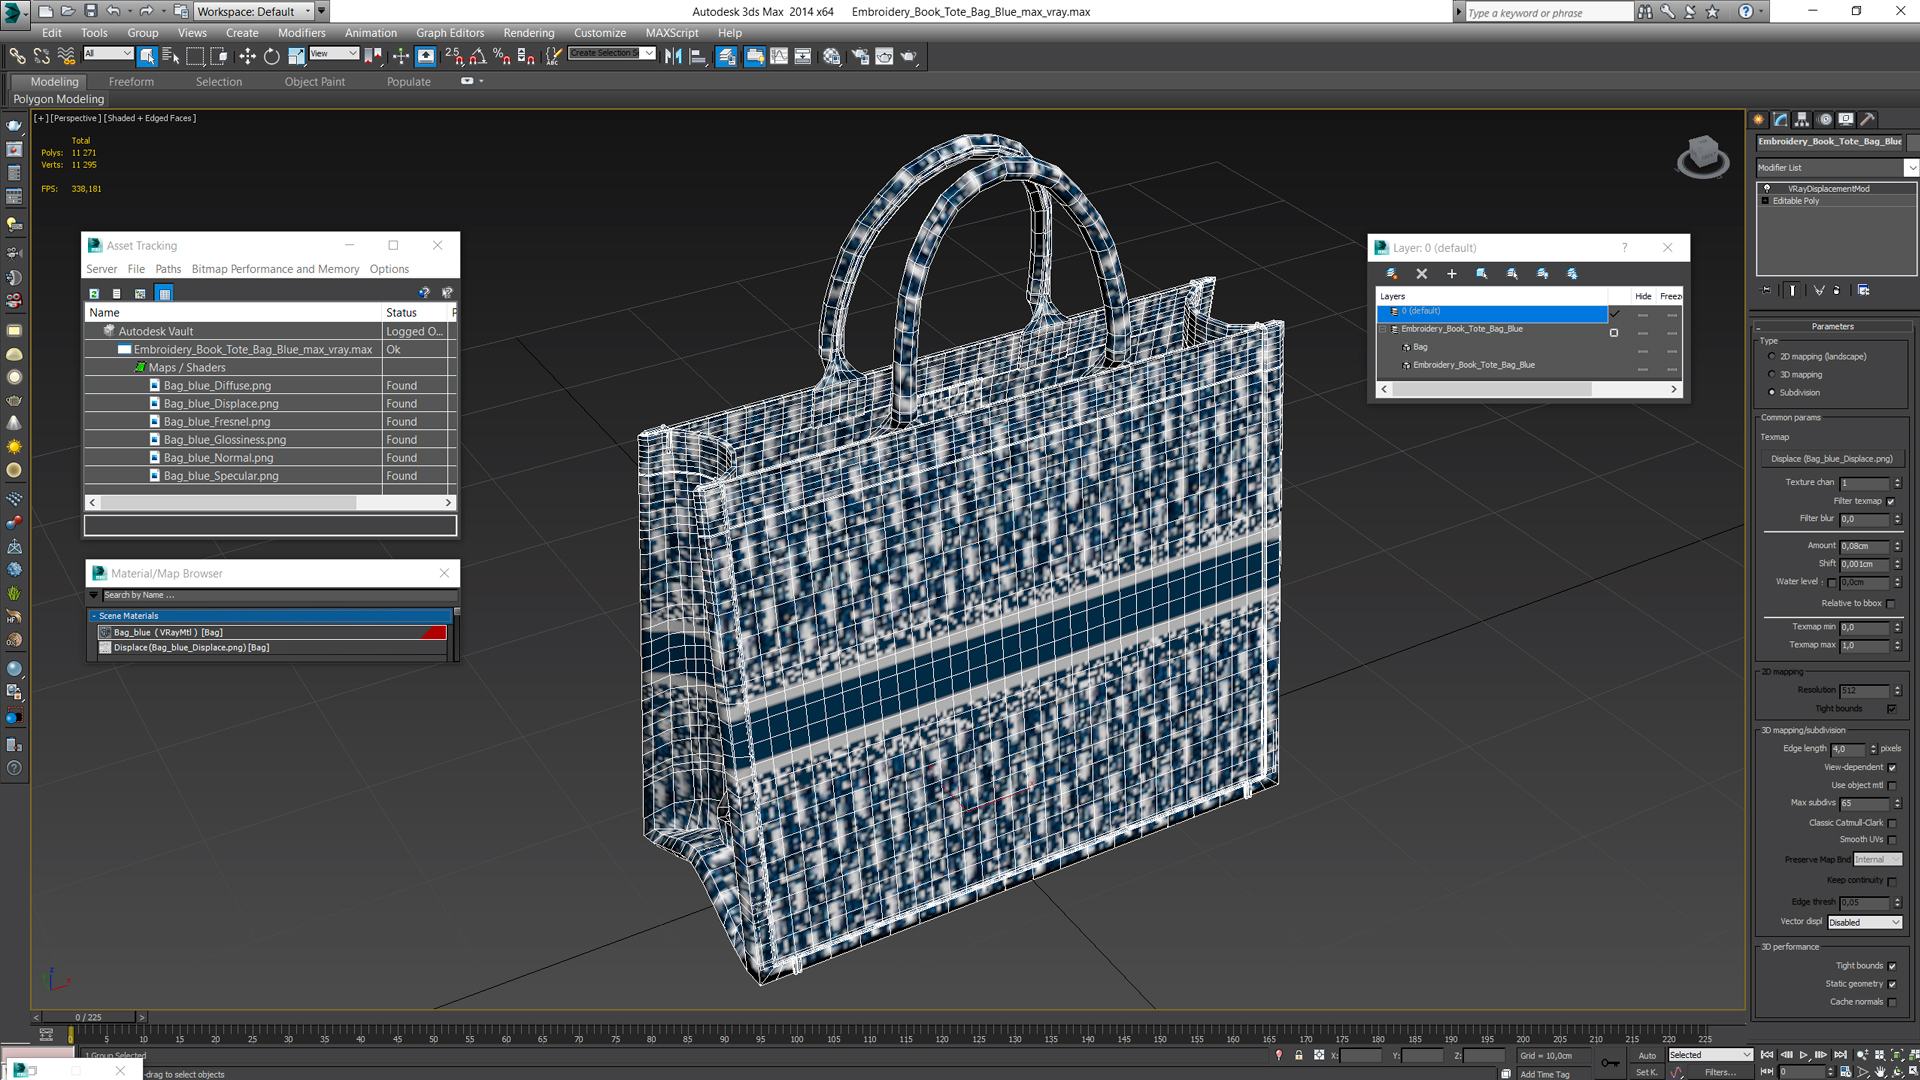Open the selection filter All dropdown

108,53
